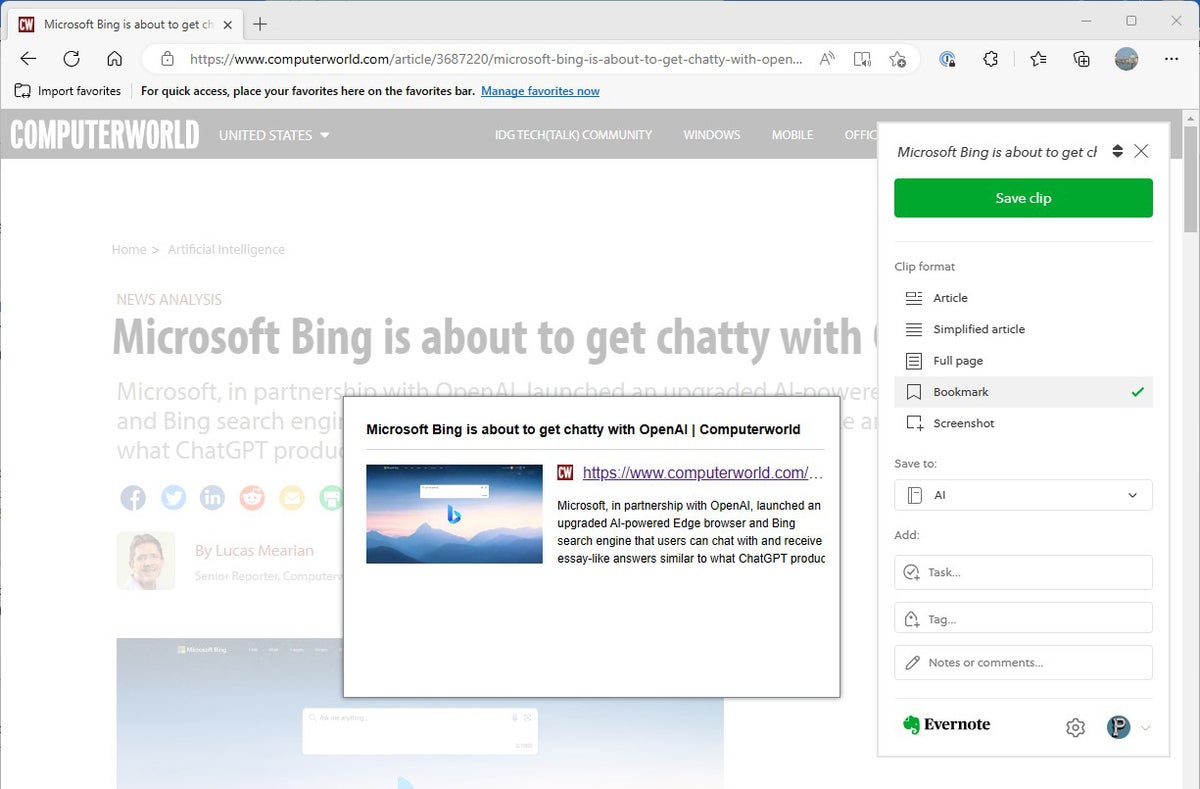Click Artificial Intelligence breadcrumb

pos(226,249)
